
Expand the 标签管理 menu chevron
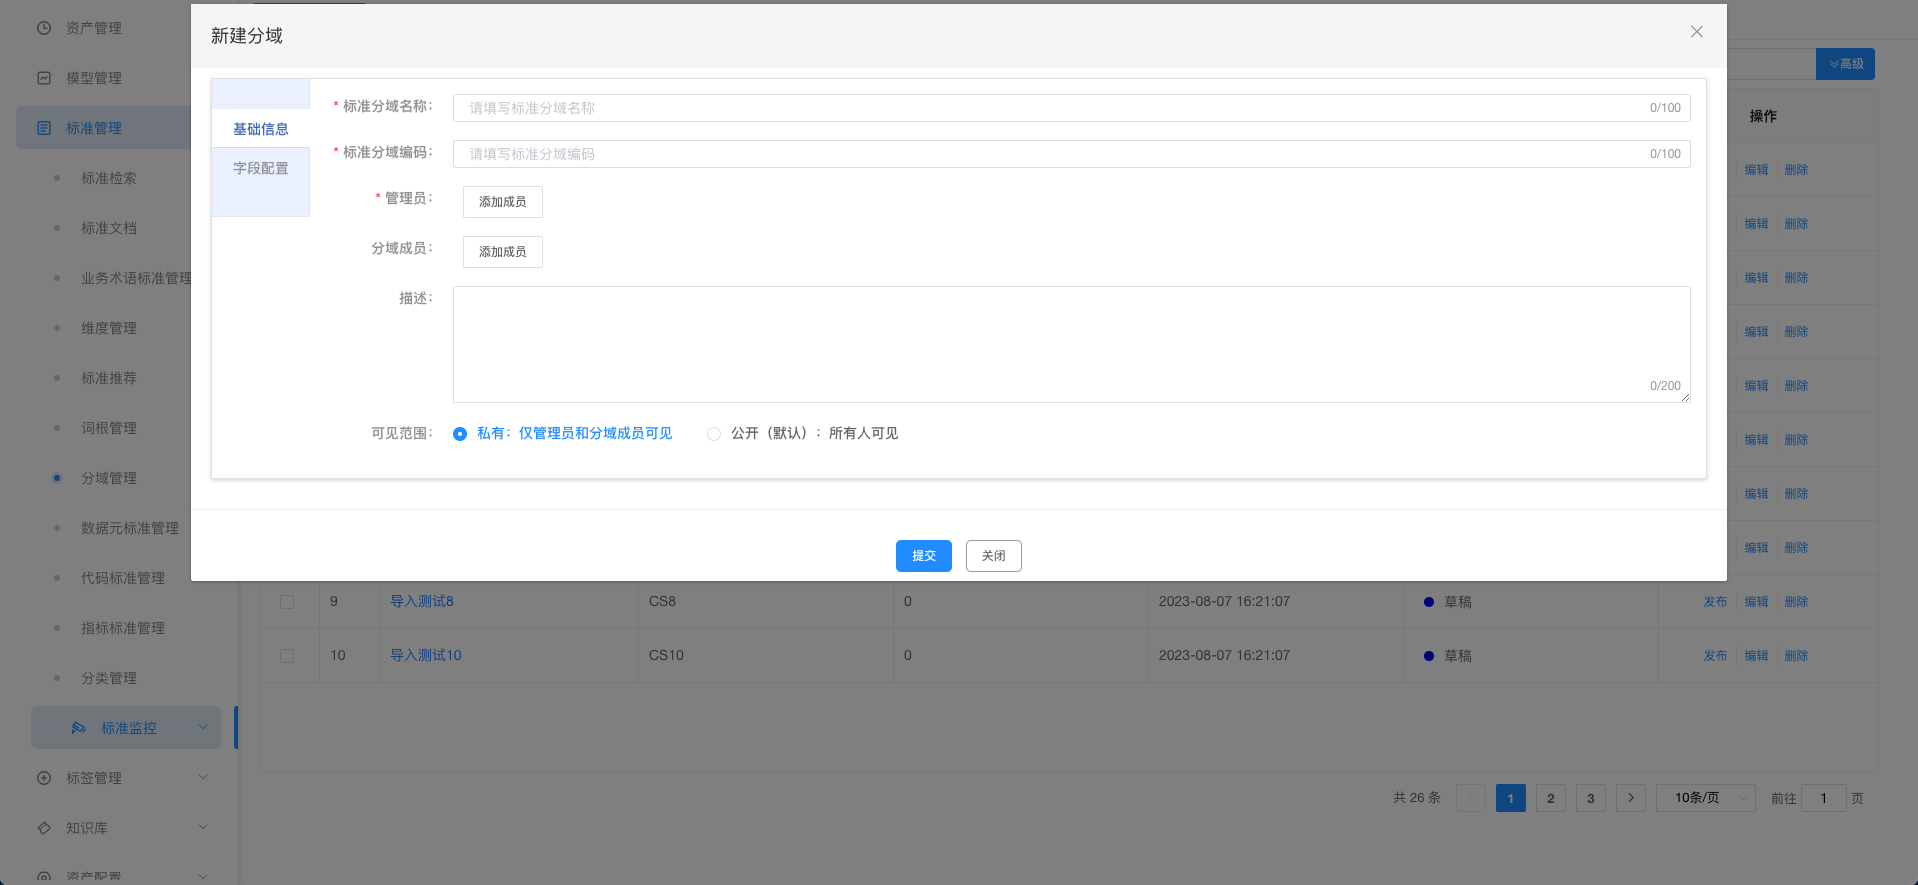[x=203, y=778]
